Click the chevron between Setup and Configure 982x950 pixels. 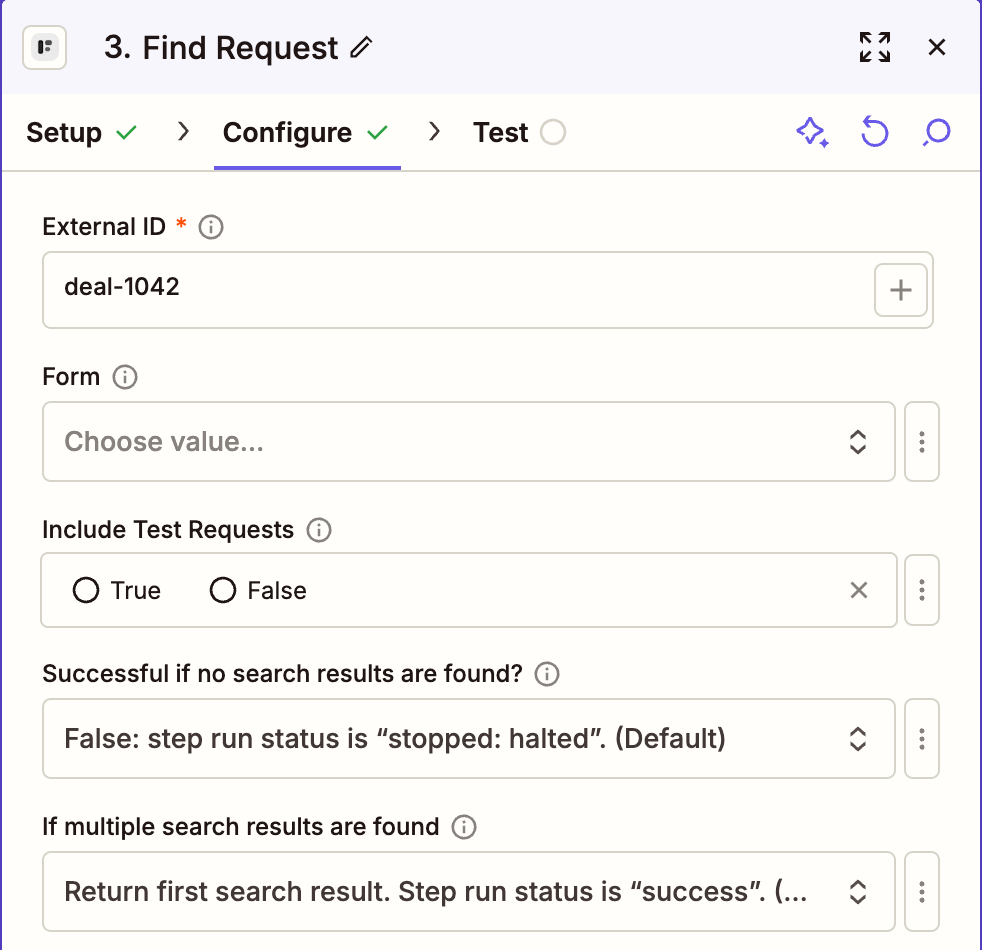click(x=183, y=132)
